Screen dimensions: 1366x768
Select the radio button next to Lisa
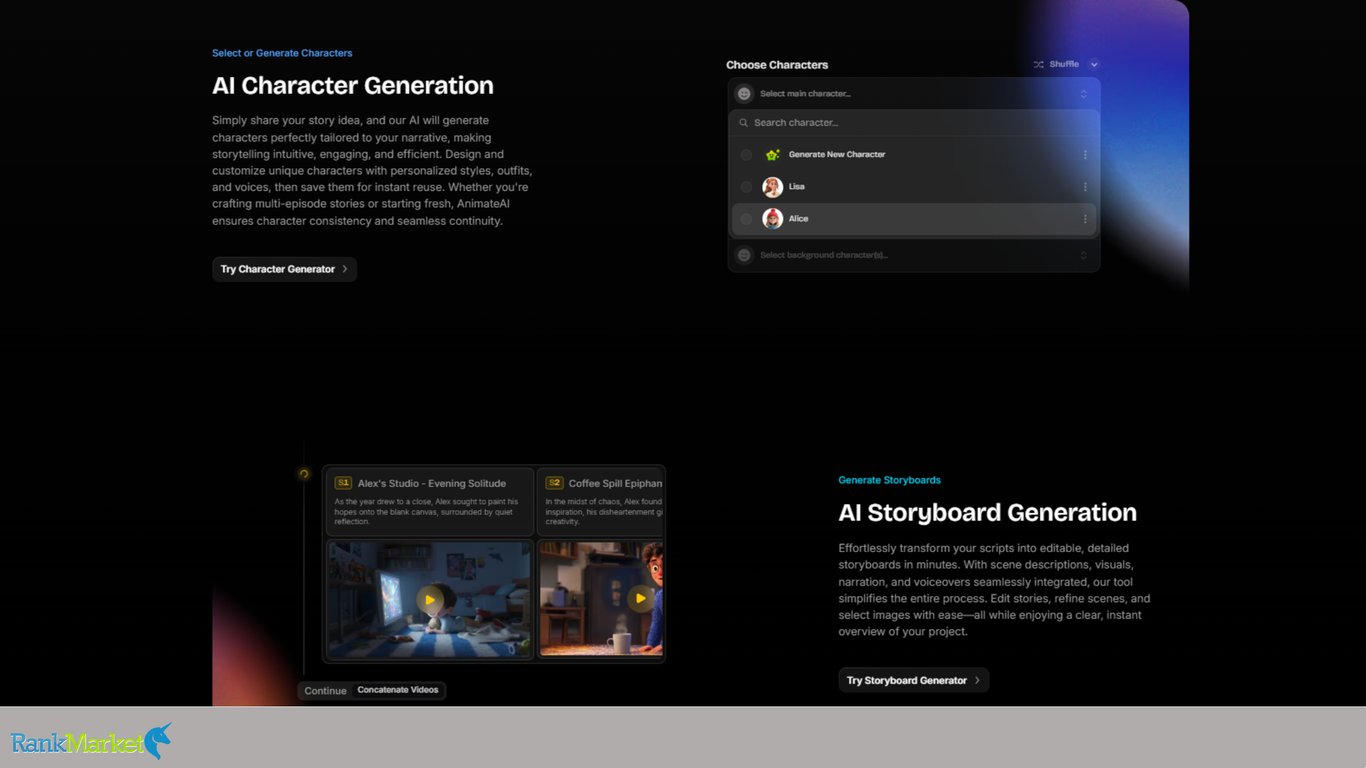click(746, 187)
